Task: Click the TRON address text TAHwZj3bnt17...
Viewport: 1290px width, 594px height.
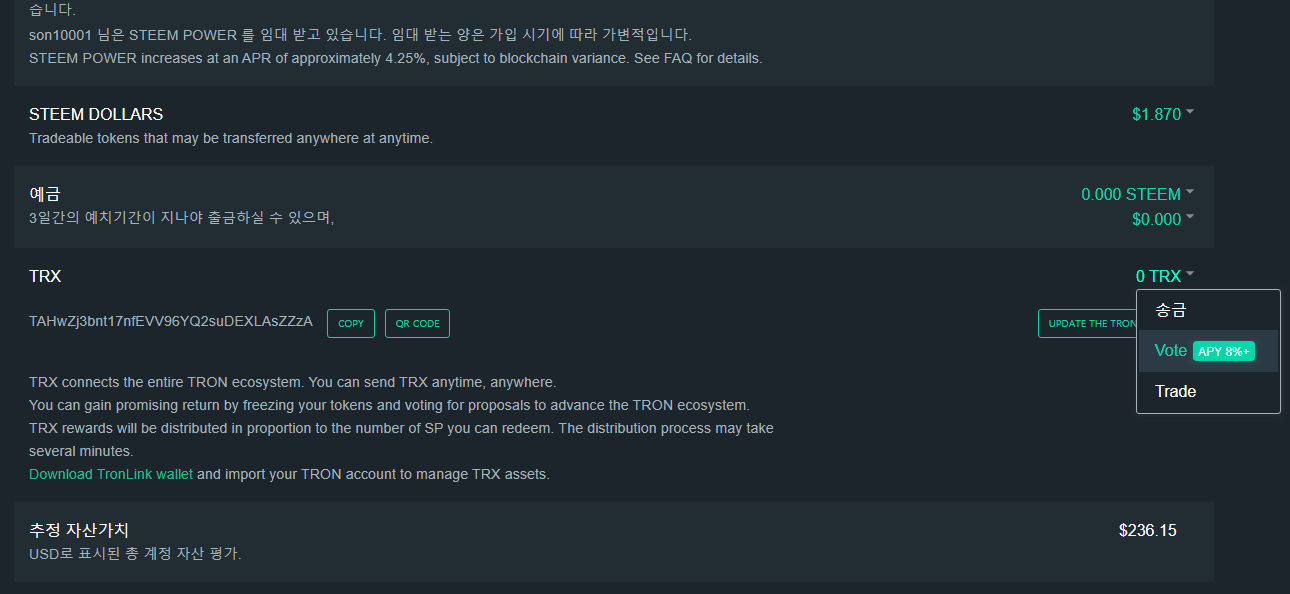Action: coord(171,321)
